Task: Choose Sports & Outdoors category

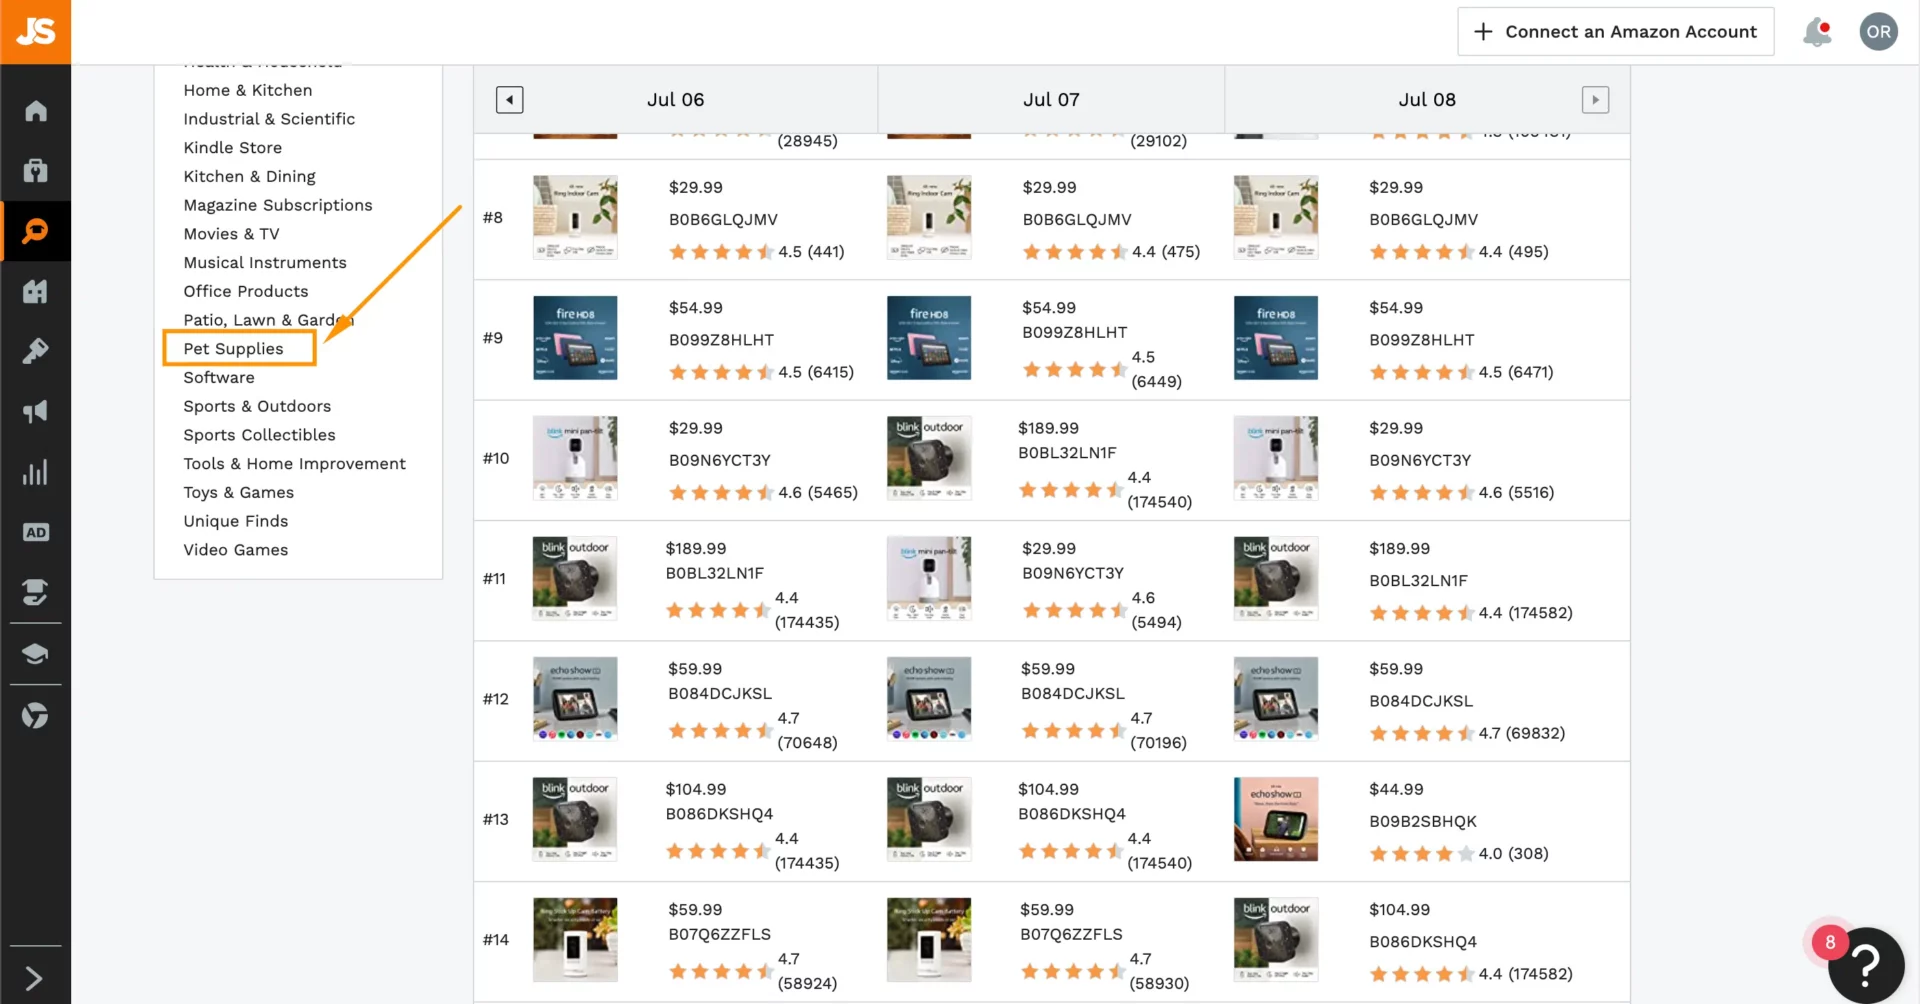Action: [x=257, y=407]
